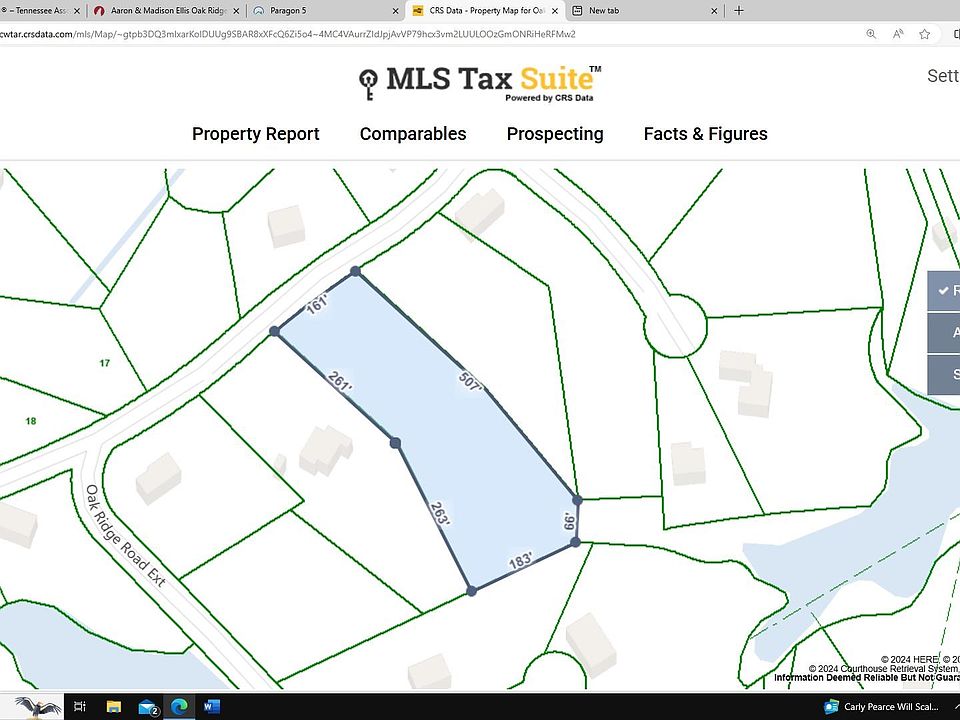Select the Prospecting menu item
The height and width of the screenshot is (720, 960).
point(555,133)
